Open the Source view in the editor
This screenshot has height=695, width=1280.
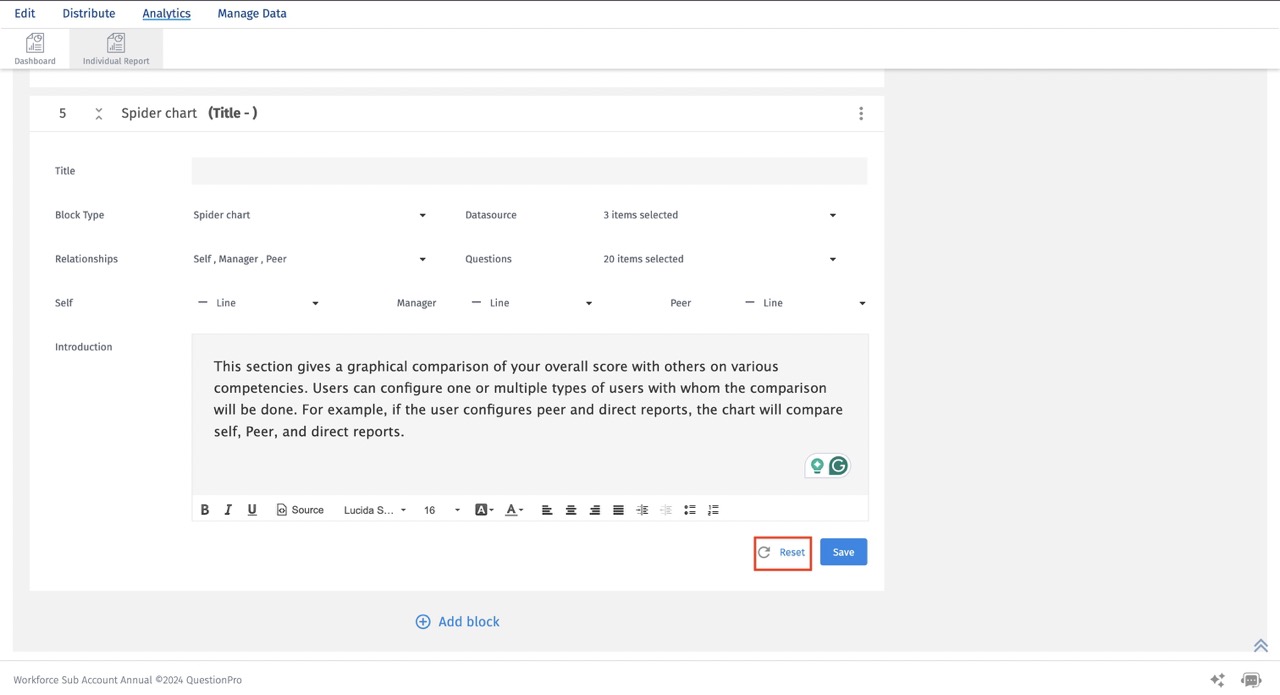pyautogui.click(x=300, y=510)
